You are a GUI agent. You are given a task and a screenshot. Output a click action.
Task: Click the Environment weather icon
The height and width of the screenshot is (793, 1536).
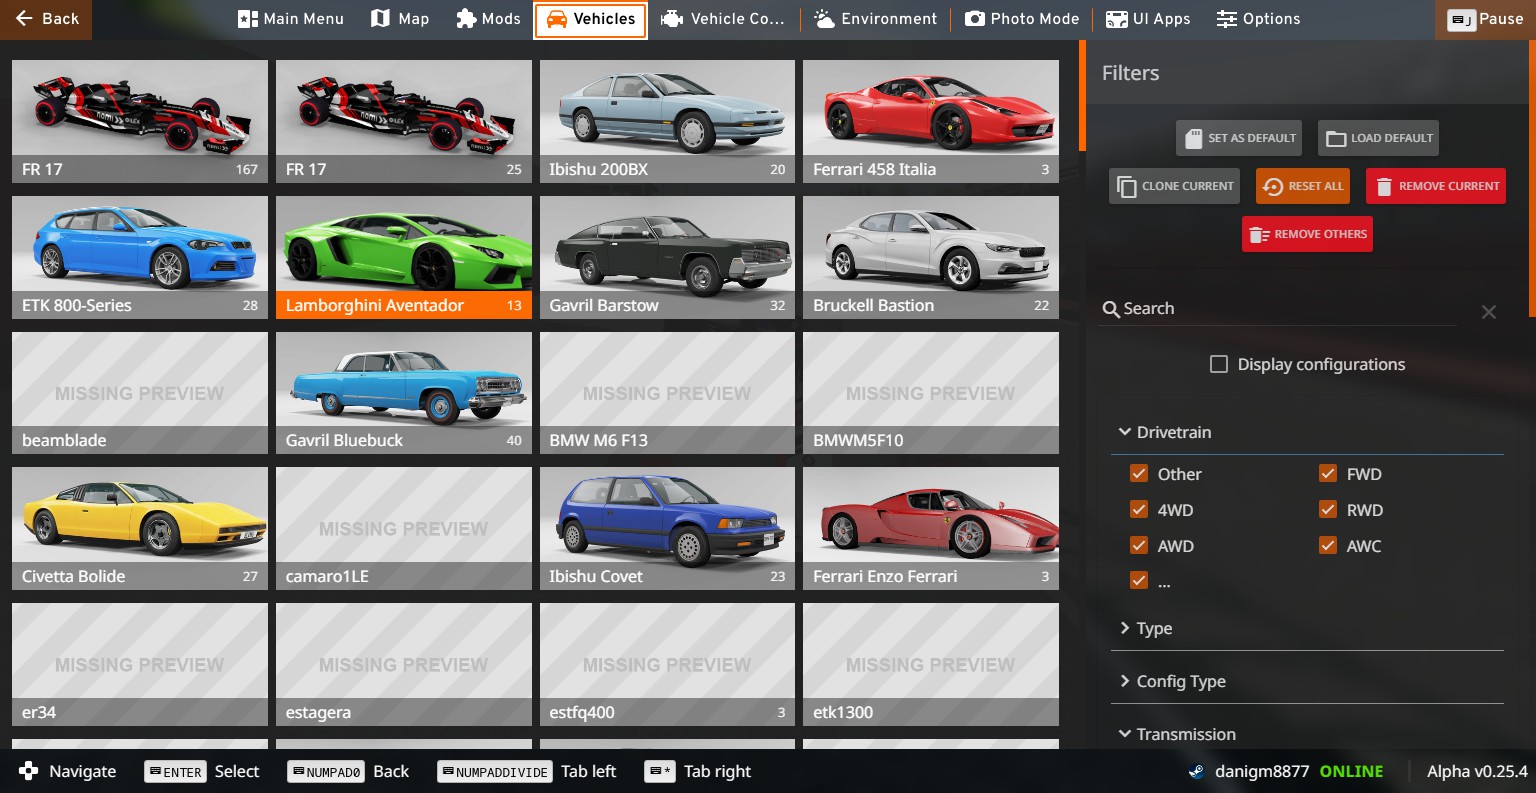point(824,19)
